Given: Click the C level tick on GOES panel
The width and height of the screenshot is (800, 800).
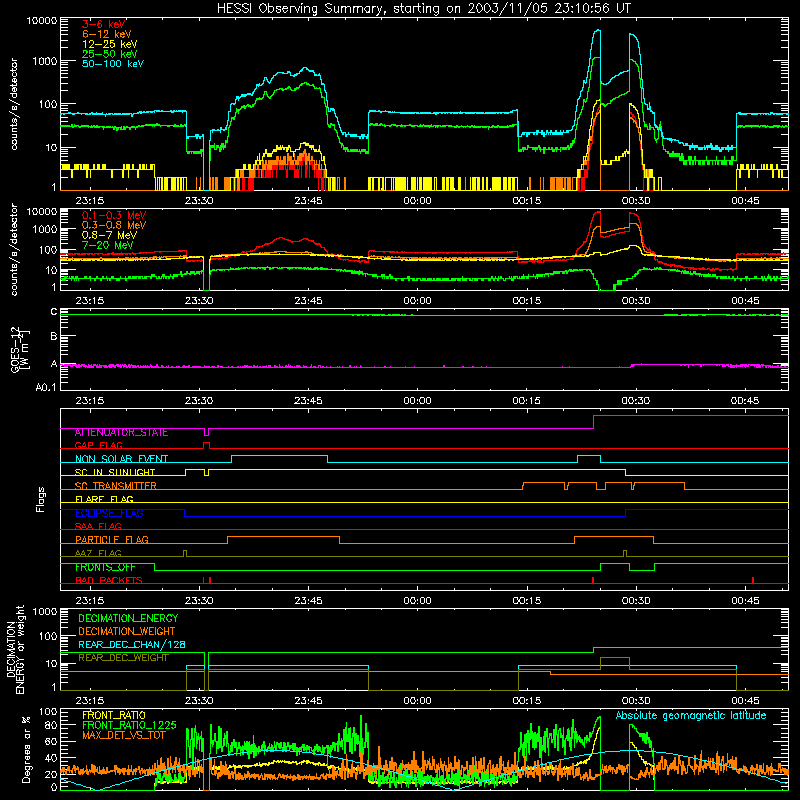Looking at the screenshot, I should [x=54, y=312].
